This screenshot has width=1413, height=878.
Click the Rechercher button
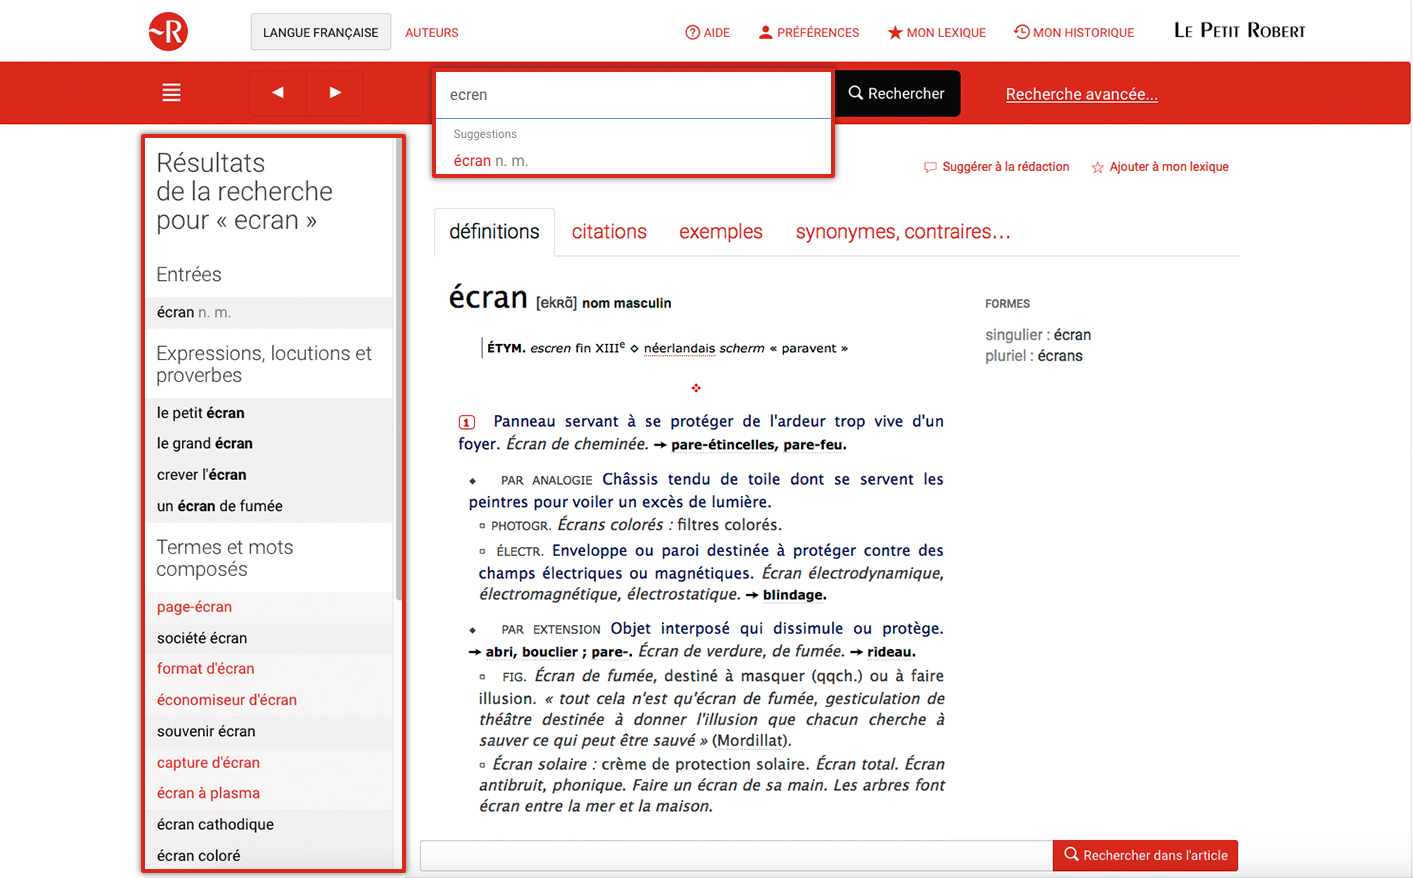(x=897, y=93)
